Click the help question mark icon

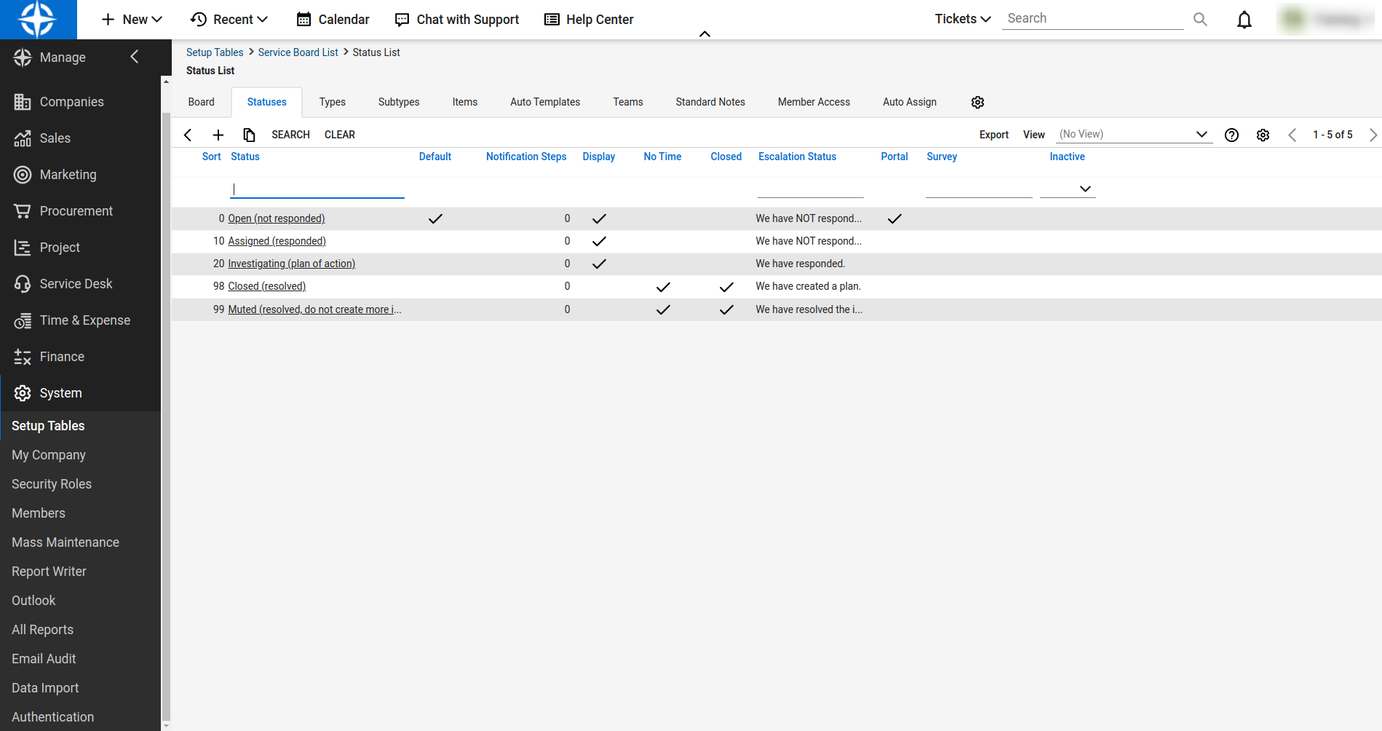pos(1232,135)
